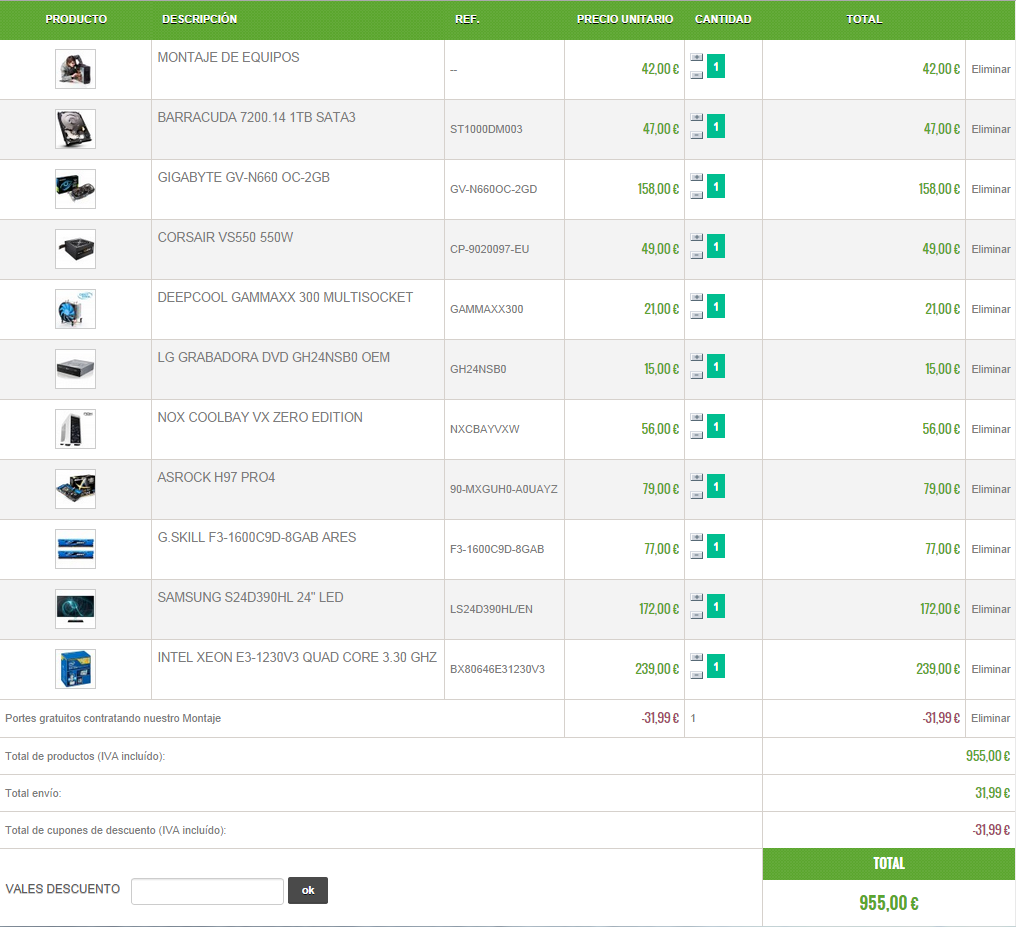Decrease quantity of NOX COOLBAY VX
Screen dimensions: 1016x927
[x=697, y=435]
